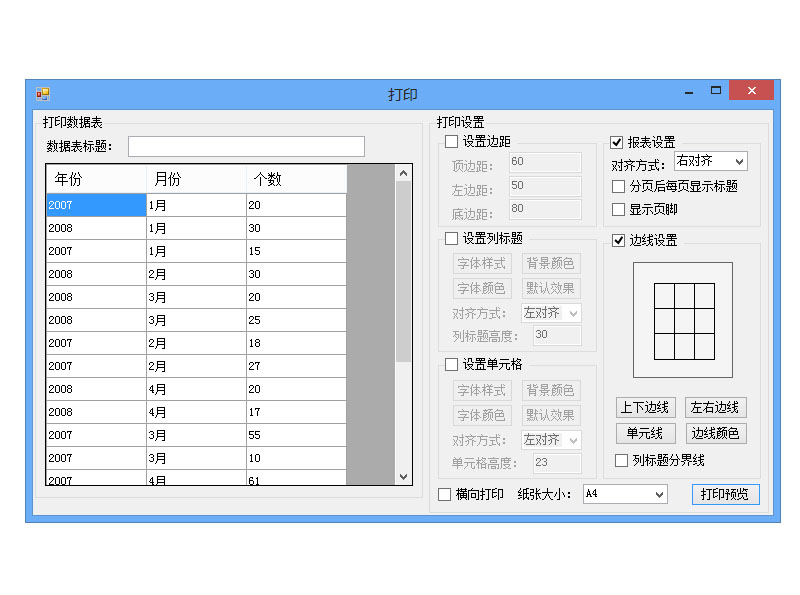Click the vertical scrollbar thumb
Viewport: 800px width, 595px height.
404,271
